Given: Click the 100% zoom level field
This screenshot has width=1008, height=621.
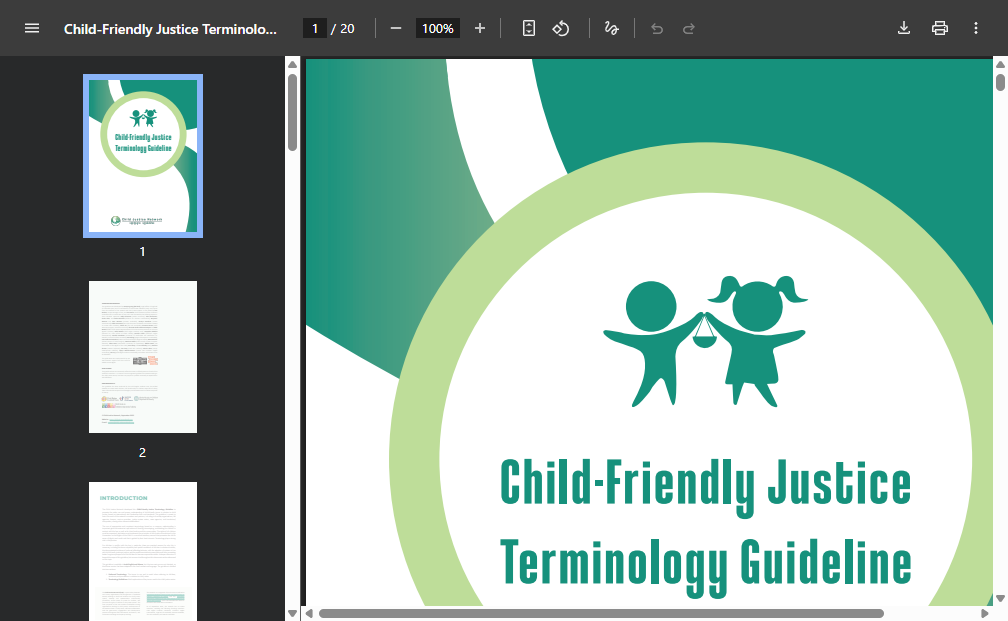Looking at the screenshot, I should coord(438,28).
